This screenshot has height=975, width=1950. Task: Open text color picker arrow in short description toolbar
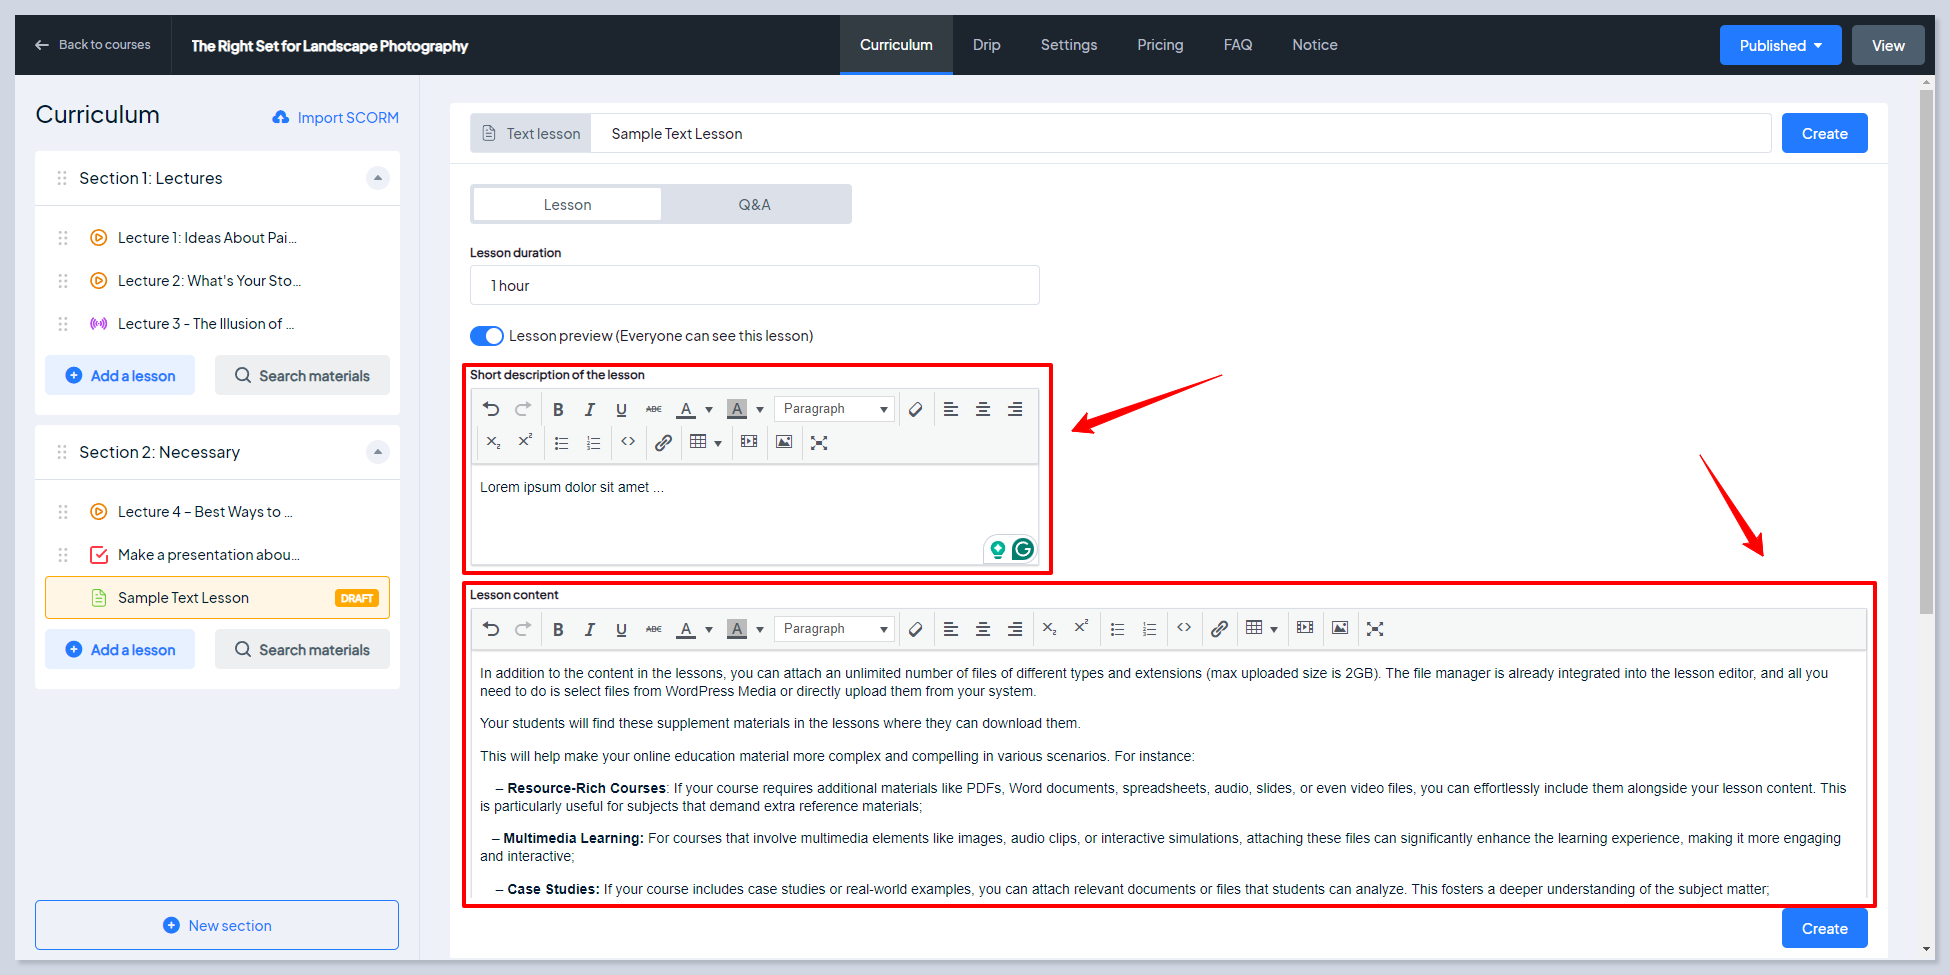click(x=709, y=410)
